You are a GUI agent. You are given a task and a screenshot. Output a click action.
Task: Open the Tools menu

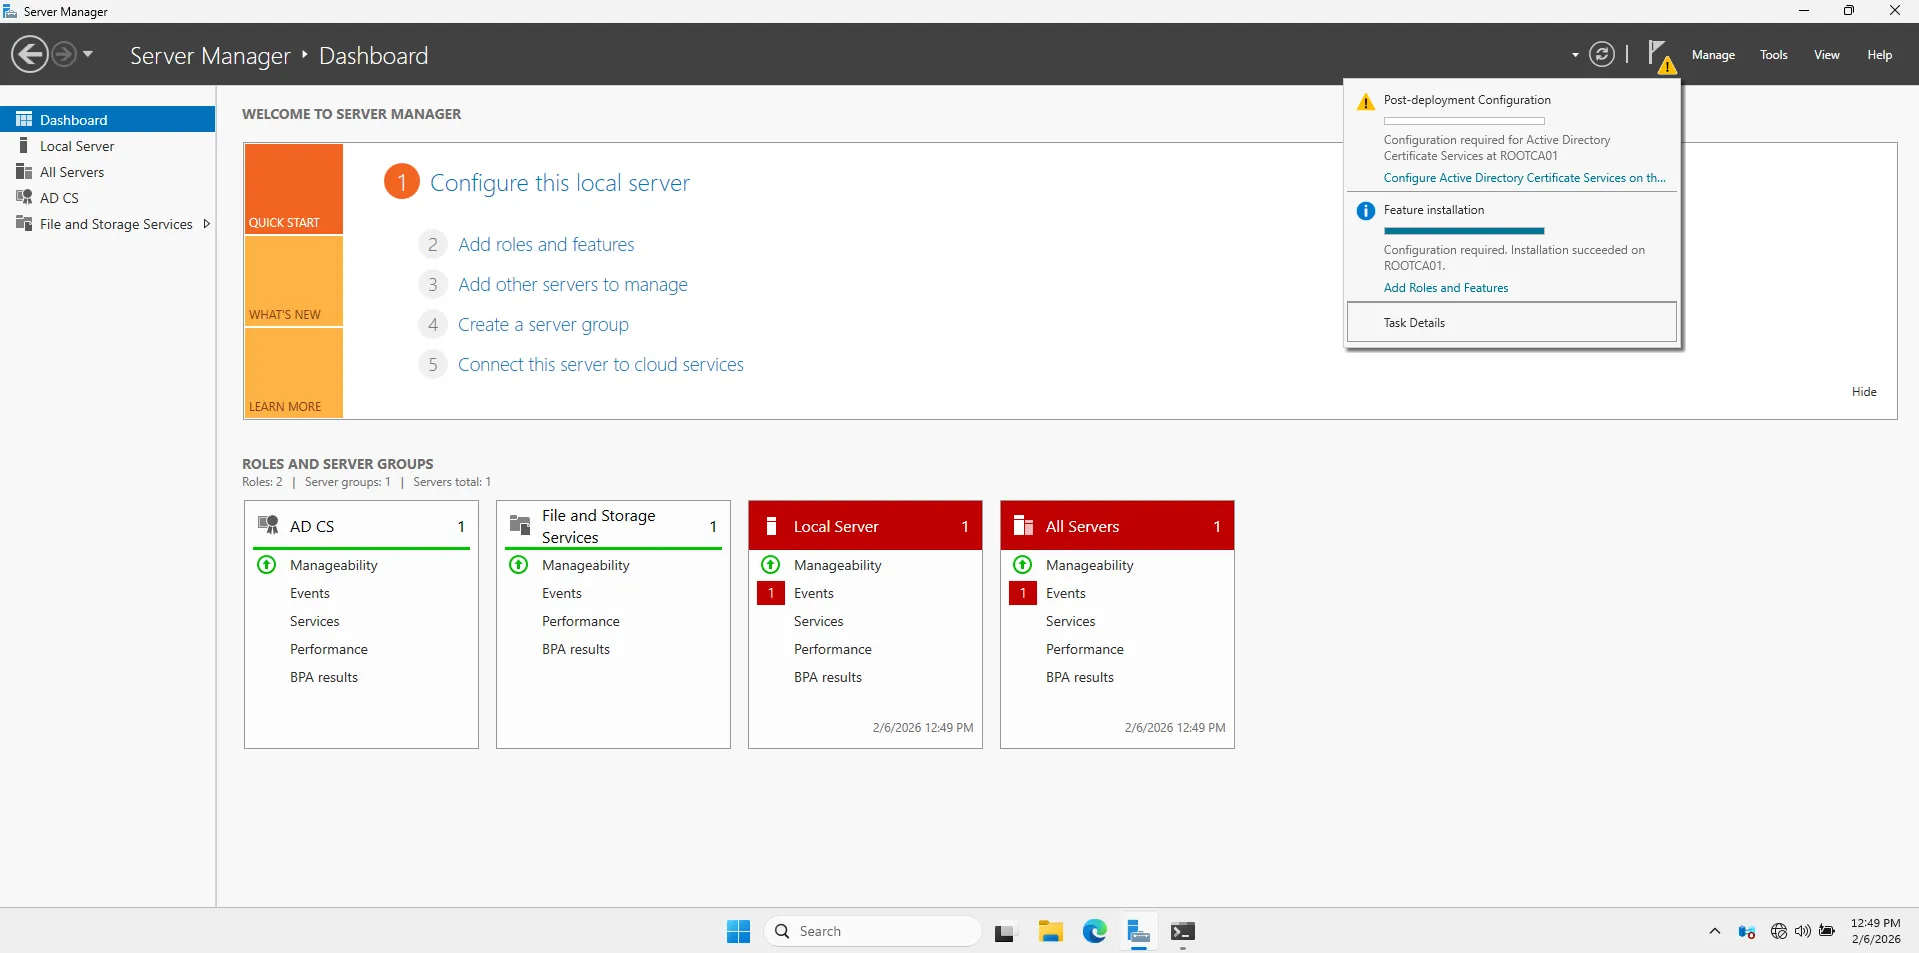point(1774,55)
